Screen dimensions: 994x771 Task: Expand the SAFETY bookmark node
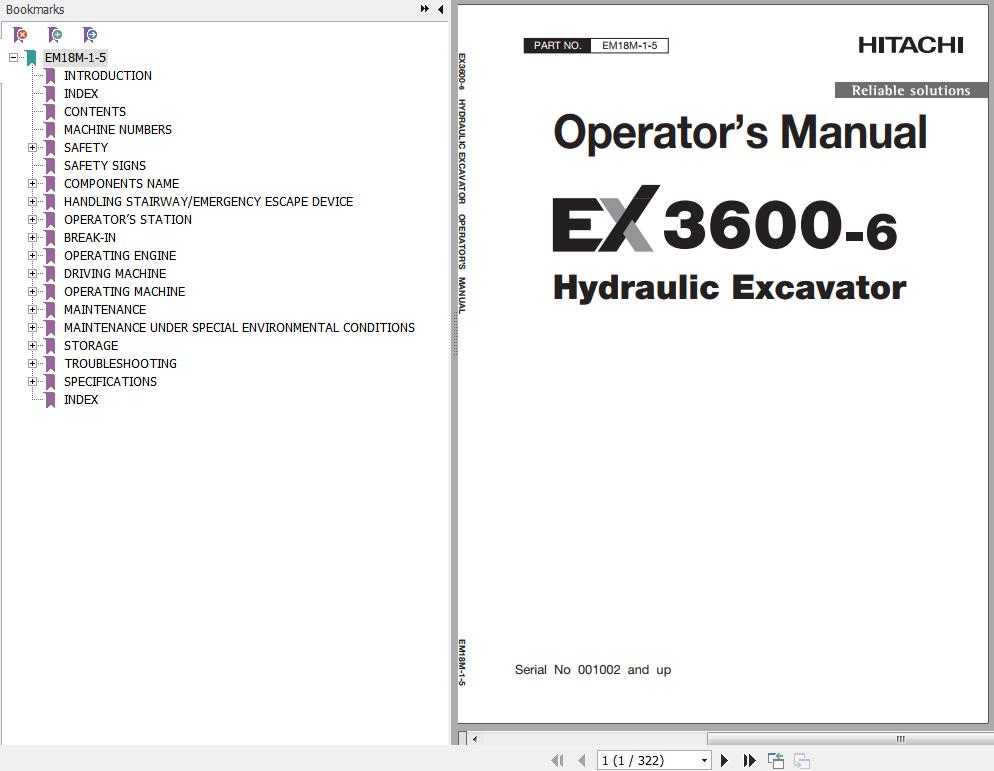pyautogui.click(x=32, y=148)
